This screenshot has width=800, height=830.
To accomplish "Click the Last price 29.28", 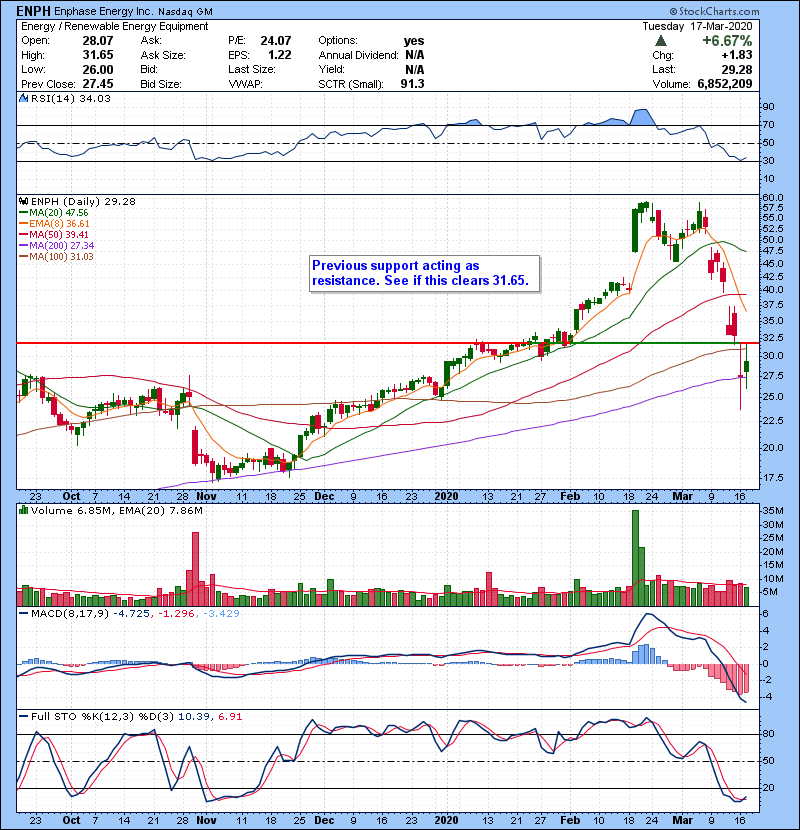I will (x=738, y=69).
